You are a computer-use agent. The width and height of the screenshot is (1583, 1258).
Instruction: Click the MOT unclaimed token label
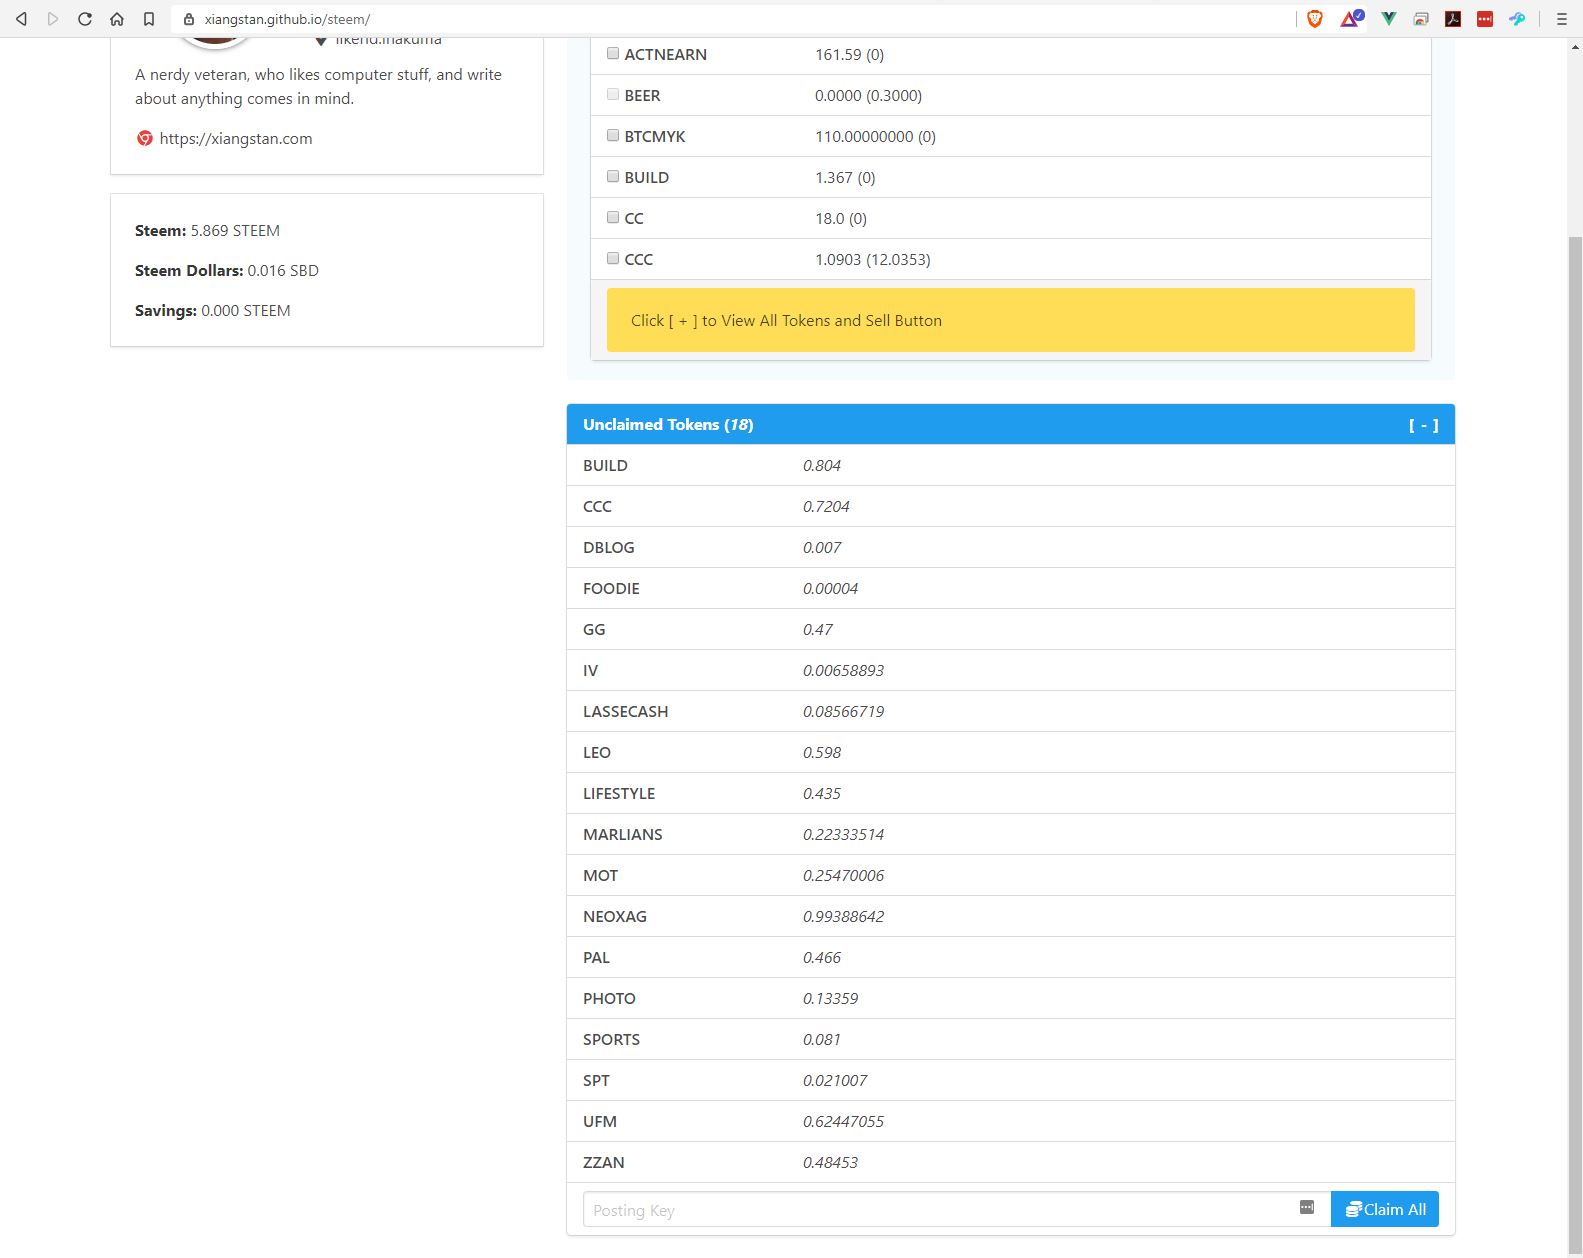pyautogui.click(x=600, y=875)
